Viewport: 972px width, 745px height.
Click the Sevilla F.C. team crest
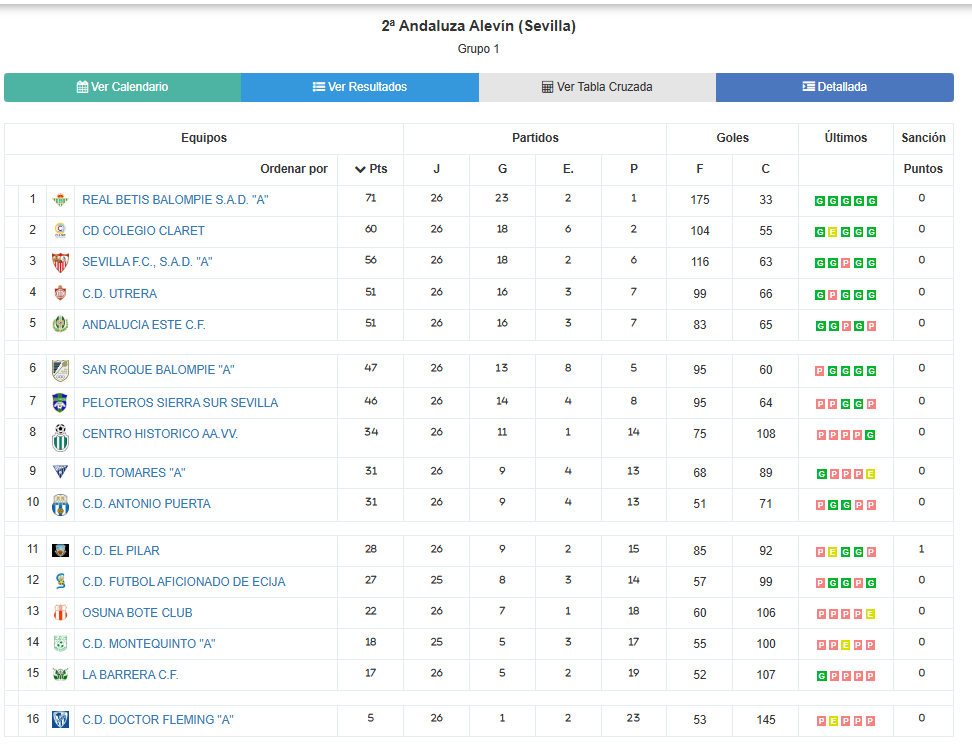[x=60, y=262]
